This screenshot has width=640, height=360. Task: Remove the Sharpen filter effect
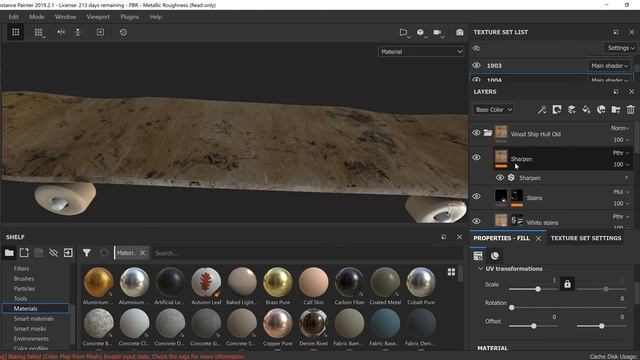click(627, 178)
